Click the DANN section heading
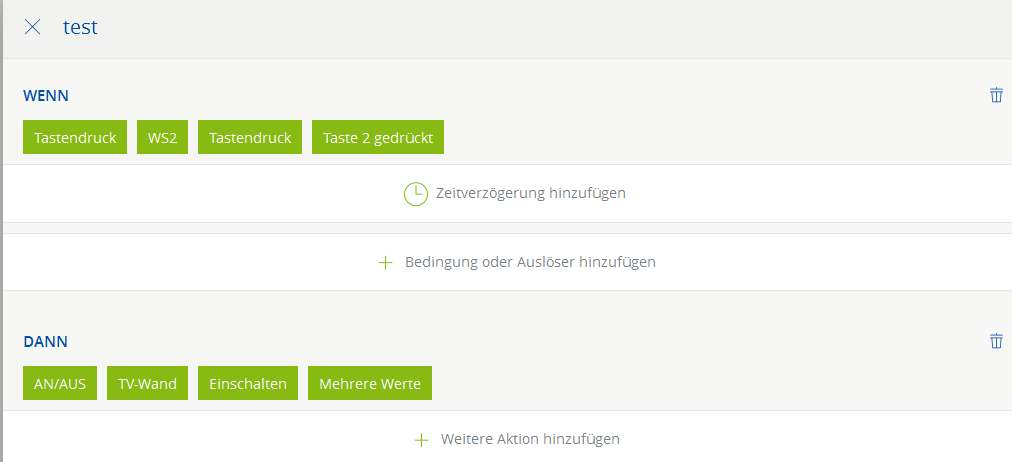The width and height of the screenshot is (1012, 462). [x=45, y=342]
